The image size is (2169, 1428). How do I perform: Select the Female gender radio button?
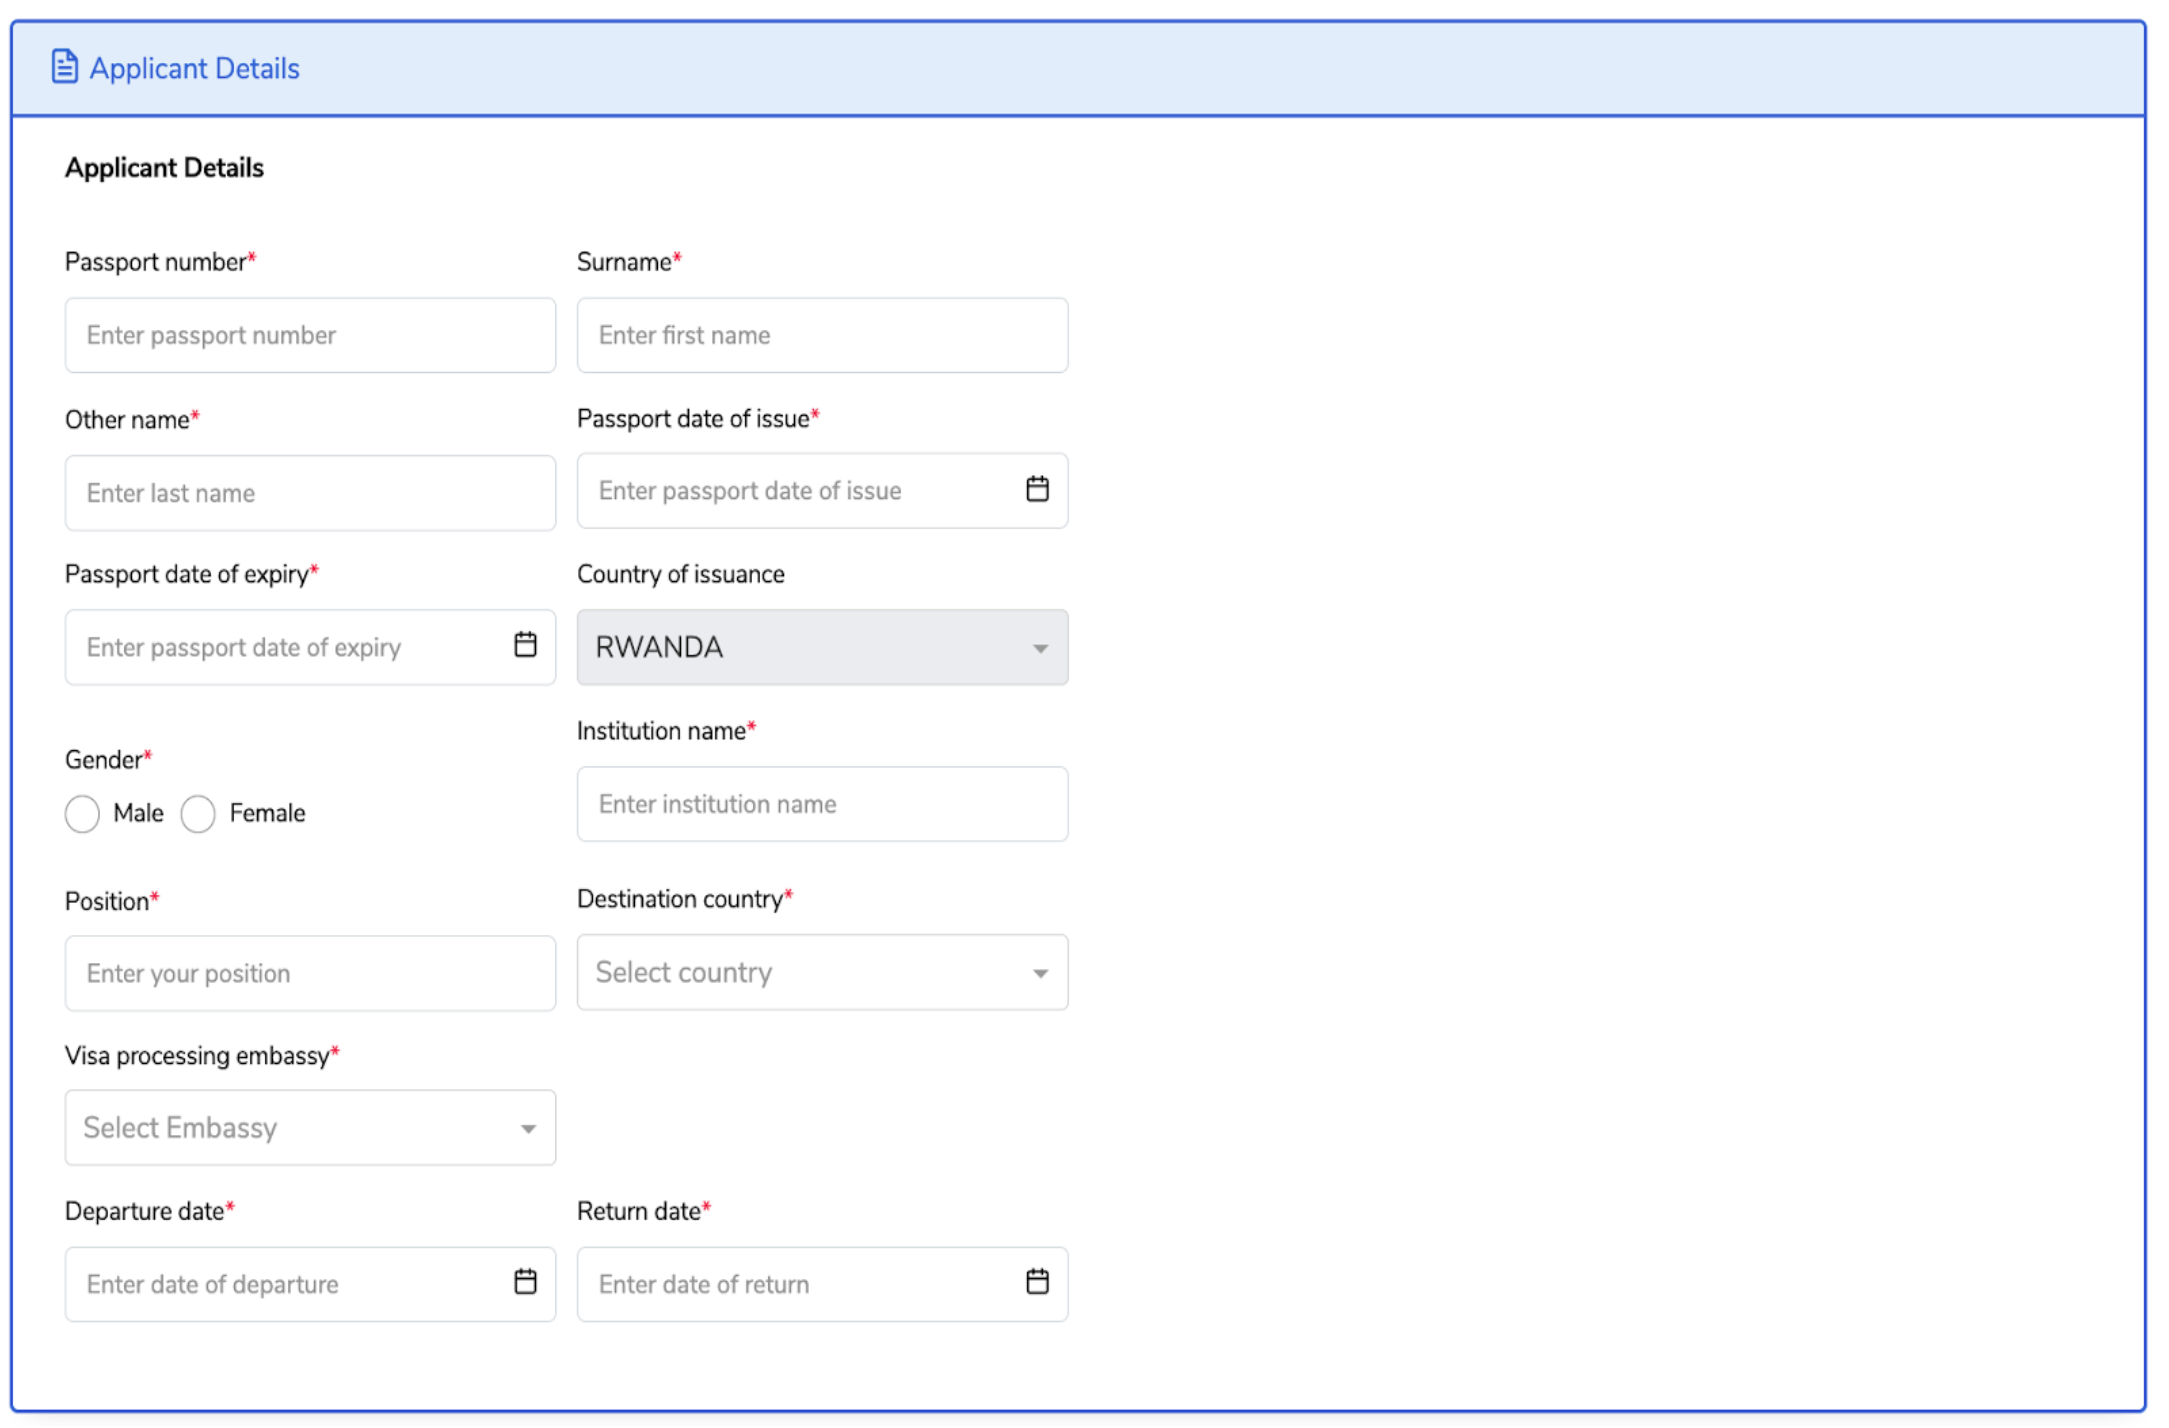point(198,813)
